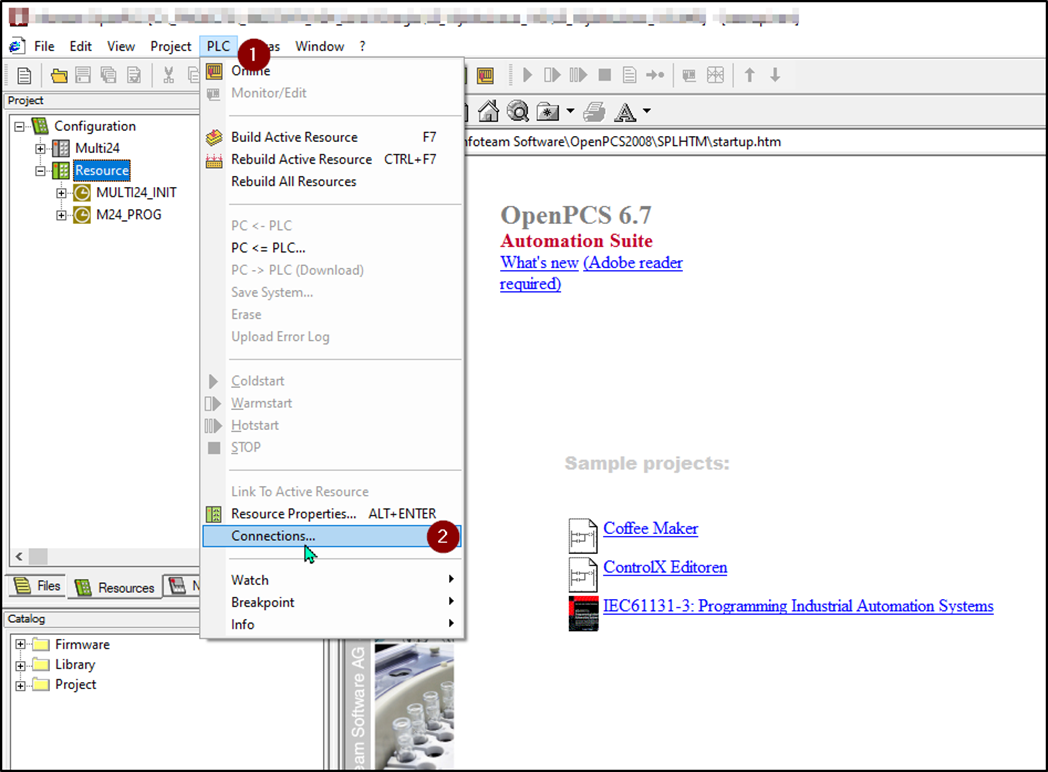Click the Search globe icon
This screenshot has width=1048, height=772.
coord(518,111)
